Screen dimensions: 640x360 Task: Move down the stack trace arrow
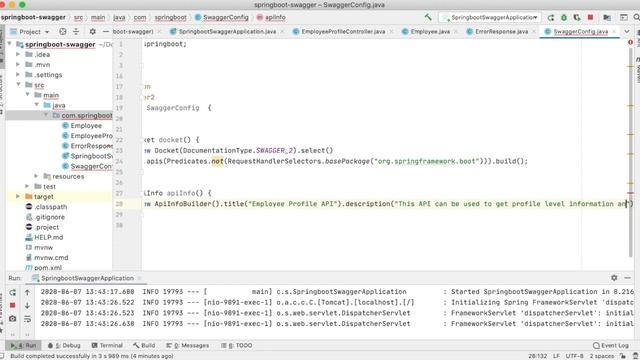click(27, 305)
